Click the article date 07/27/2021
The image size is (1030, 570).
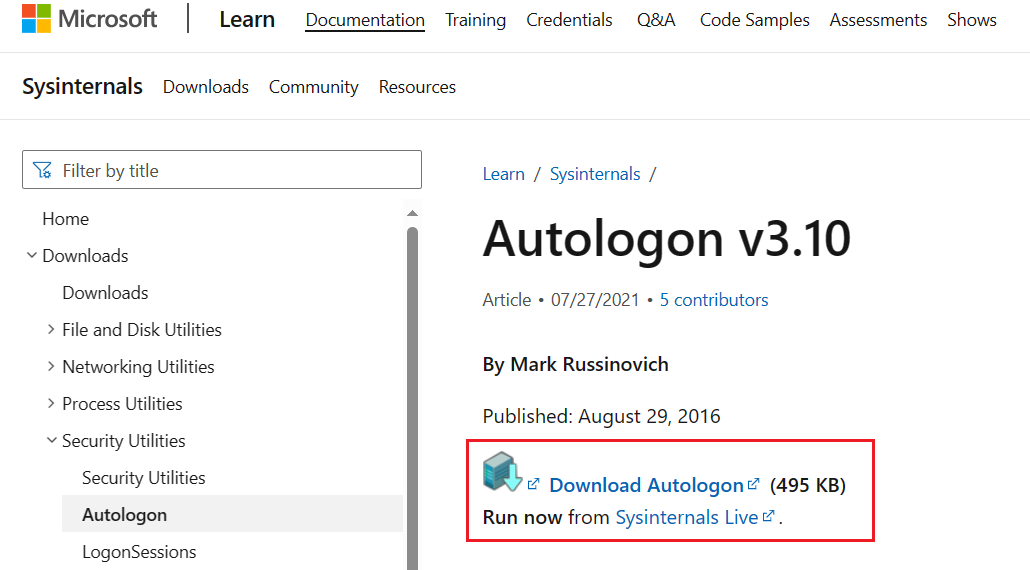[595, 300]
